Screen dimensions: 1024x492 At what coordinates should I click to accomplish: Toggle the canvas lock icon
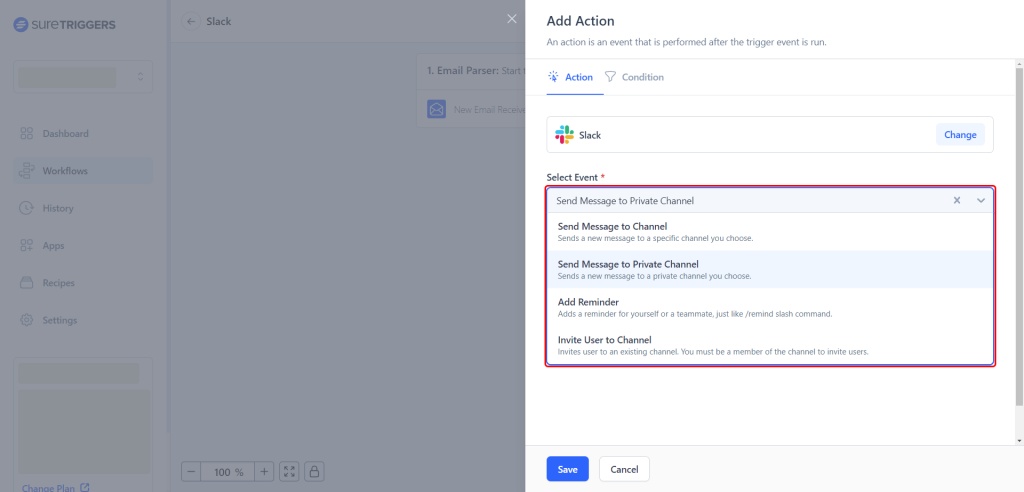coord(314,472)
